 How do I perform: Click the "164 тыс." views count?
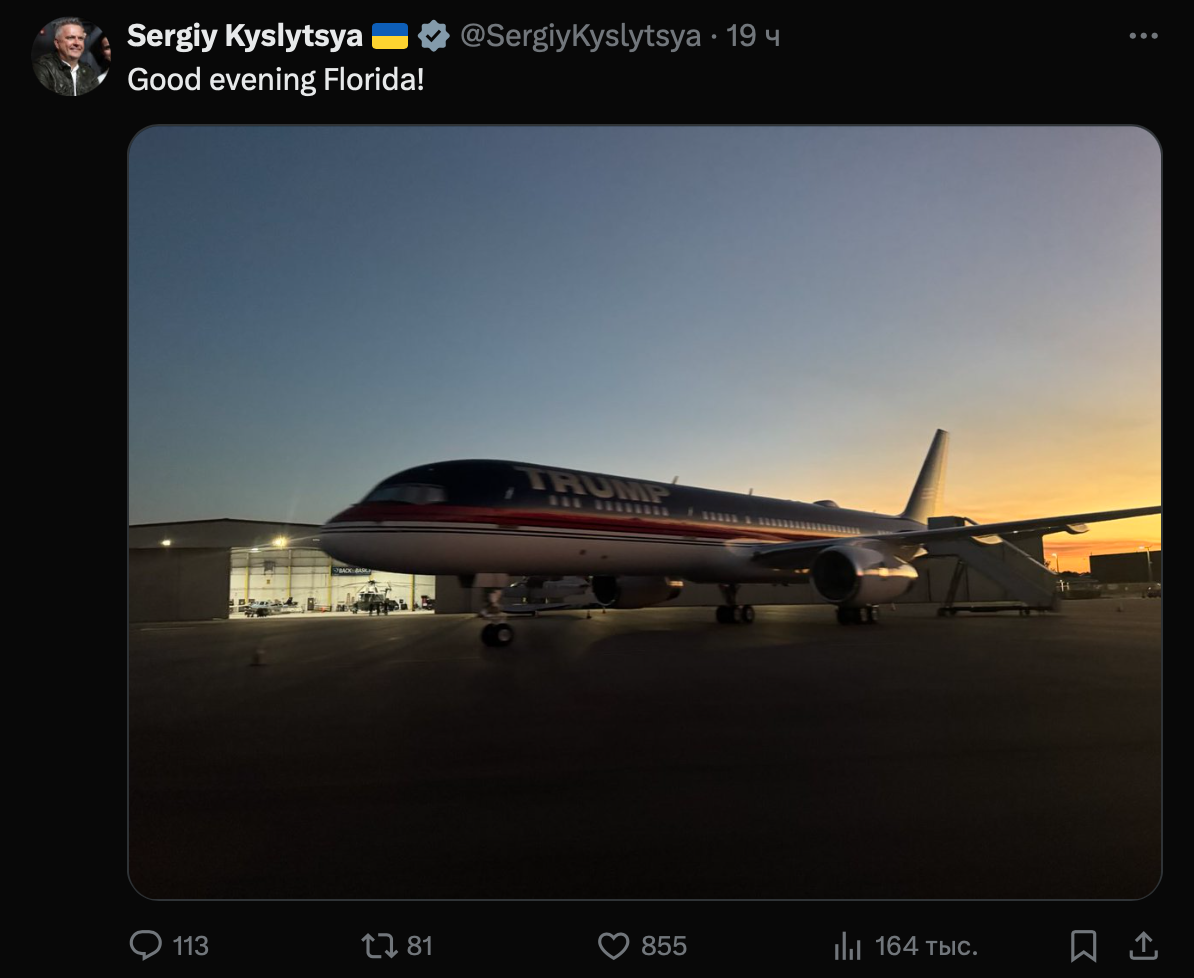coord(926,946)
